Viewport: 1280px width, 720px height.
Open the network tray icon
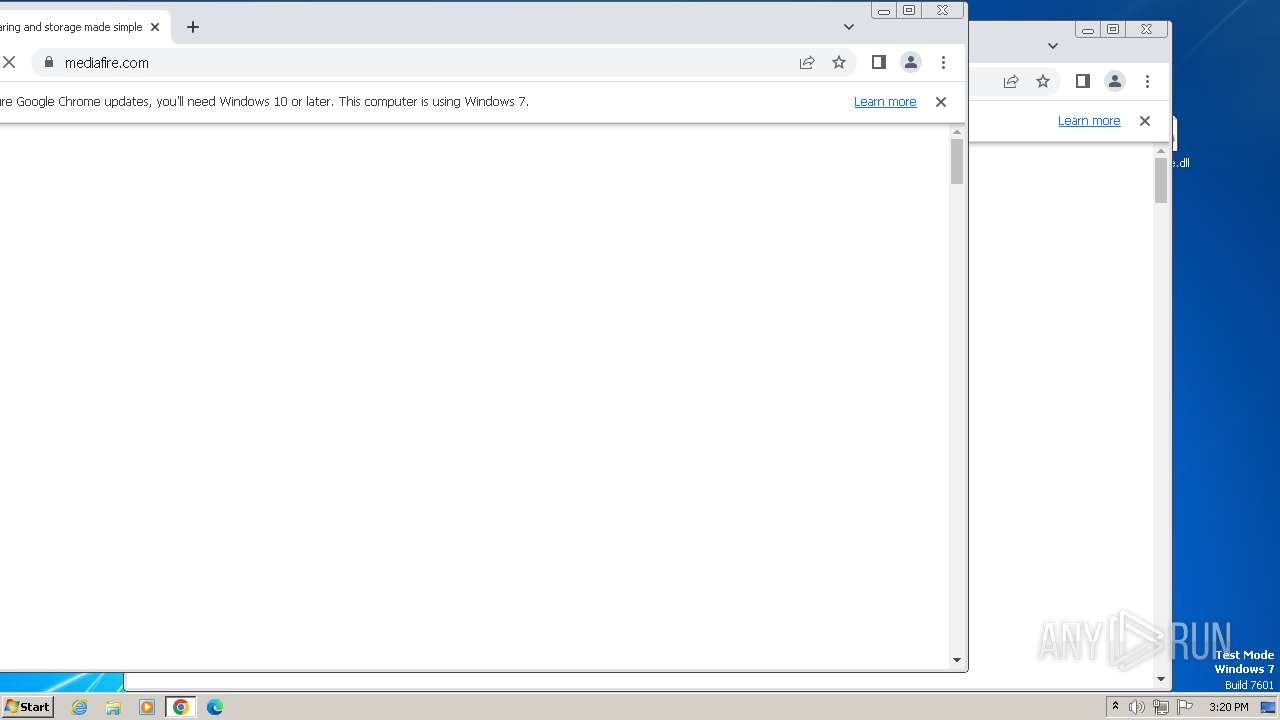tap(1161, 707)
